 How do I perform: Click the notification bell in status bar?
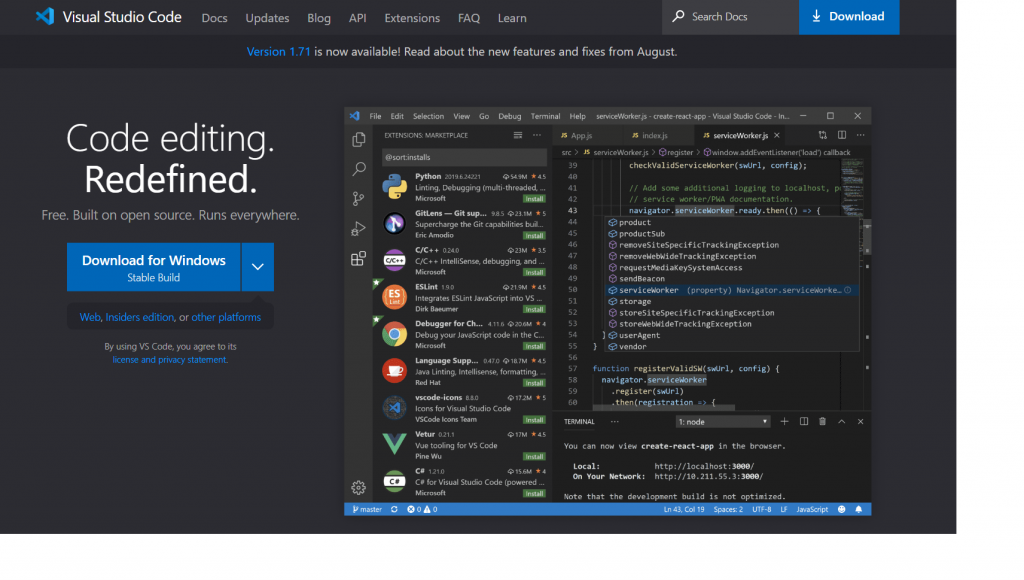point(859,509)
